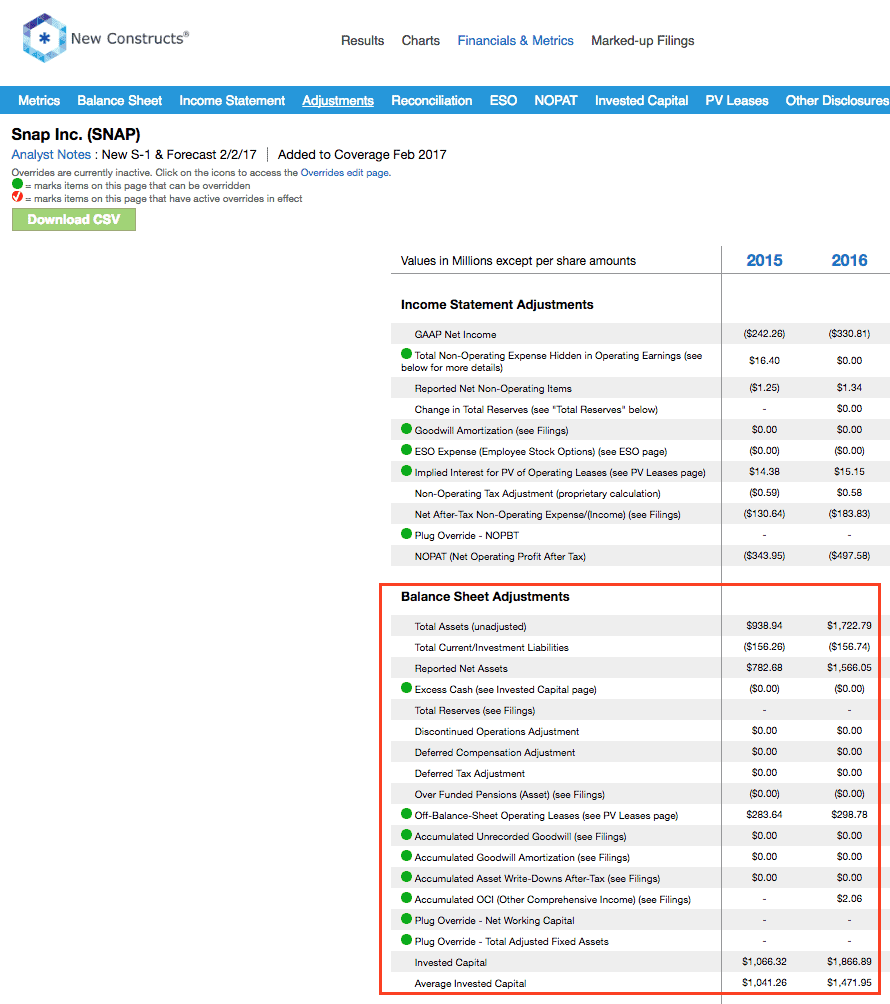Click green dot for Plug Override - Net Working Capital

click(x=406, y=919)
